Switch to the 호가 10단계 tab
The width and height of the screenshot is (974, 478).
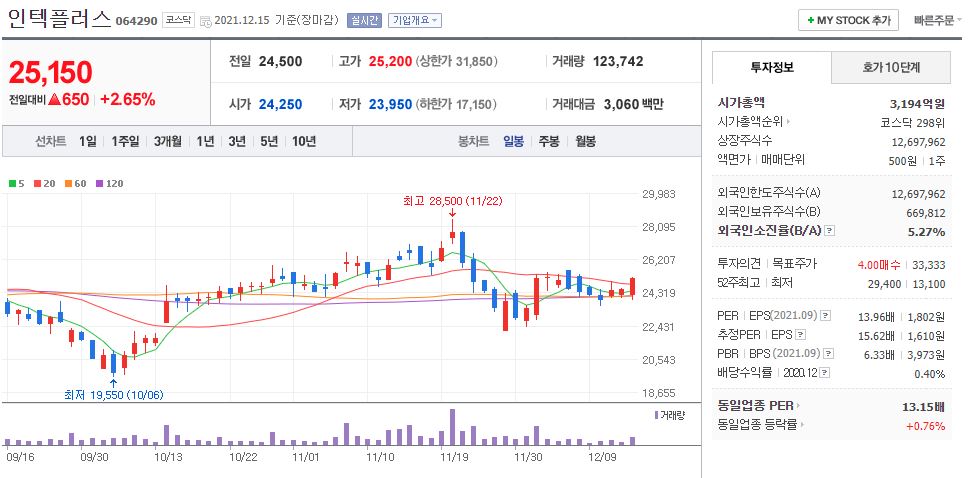891,68
